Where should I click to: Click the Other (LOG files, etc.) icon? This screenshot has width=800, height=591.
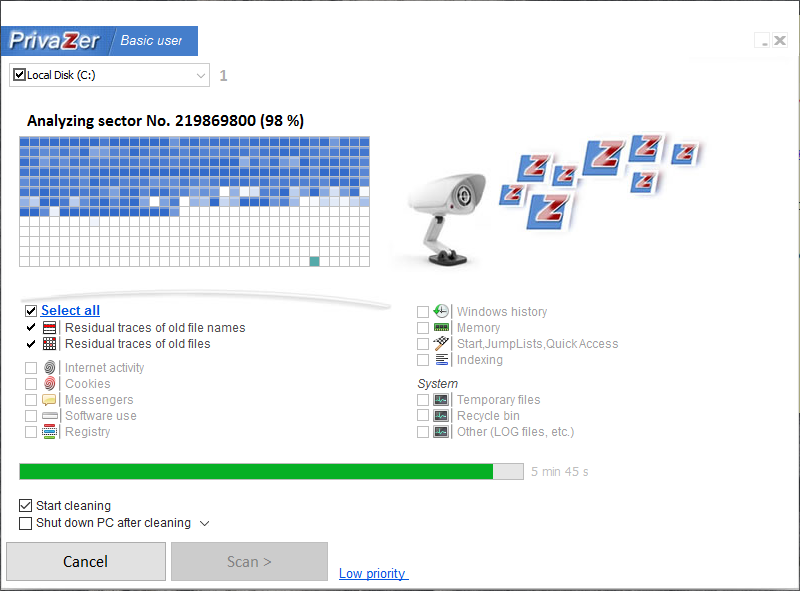tap(441, 432)
